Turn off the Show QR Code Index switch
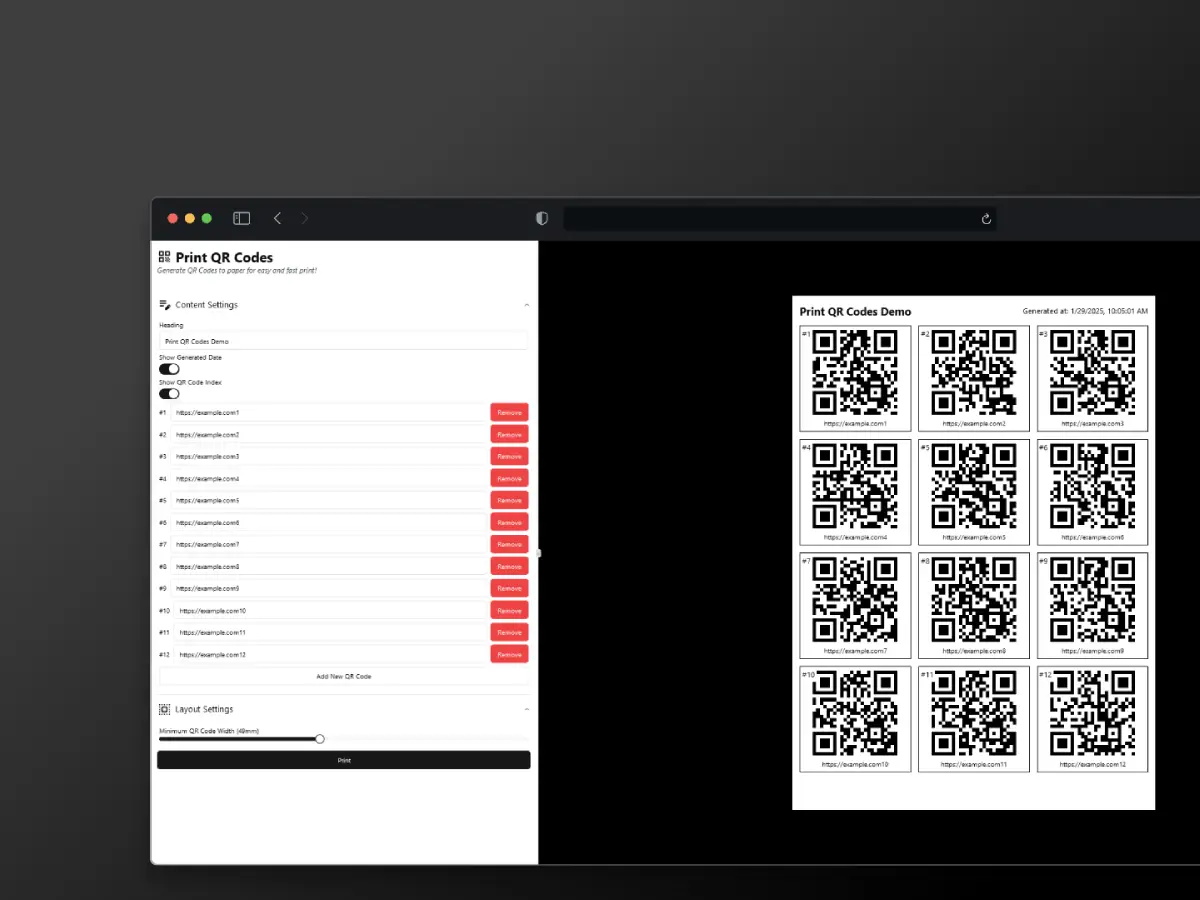Screen dimensions: 1200x900 tap(169, 394)
